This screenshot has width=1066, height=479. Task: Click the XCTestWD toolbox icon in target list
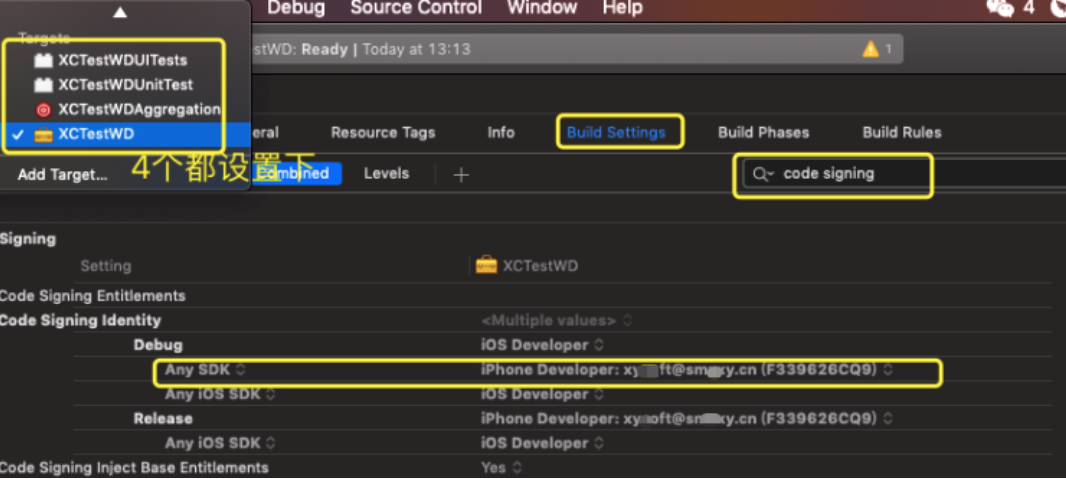[x=44, y=135]
